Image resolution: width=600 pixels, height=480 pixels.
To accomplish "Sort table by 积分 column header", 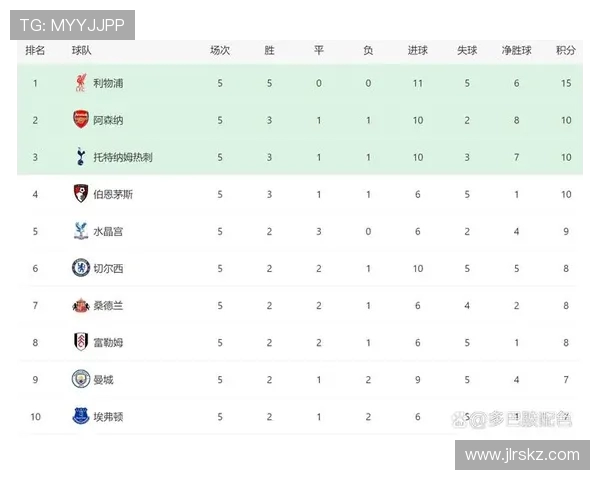I will tap(565, 50).
